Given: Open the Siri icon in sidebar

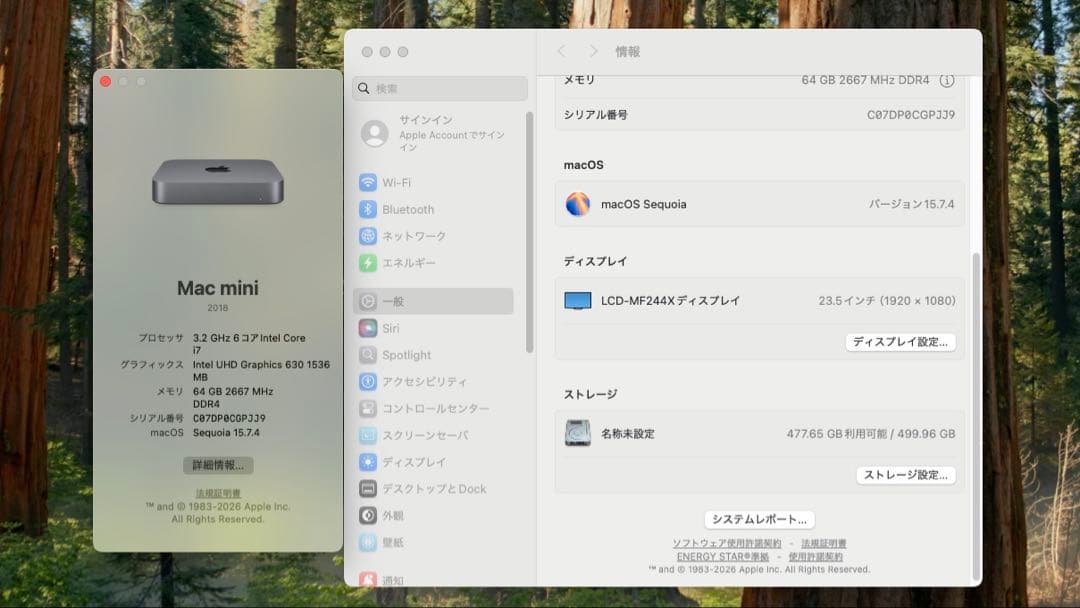Looking at the screenshot, I should (368, 328).
